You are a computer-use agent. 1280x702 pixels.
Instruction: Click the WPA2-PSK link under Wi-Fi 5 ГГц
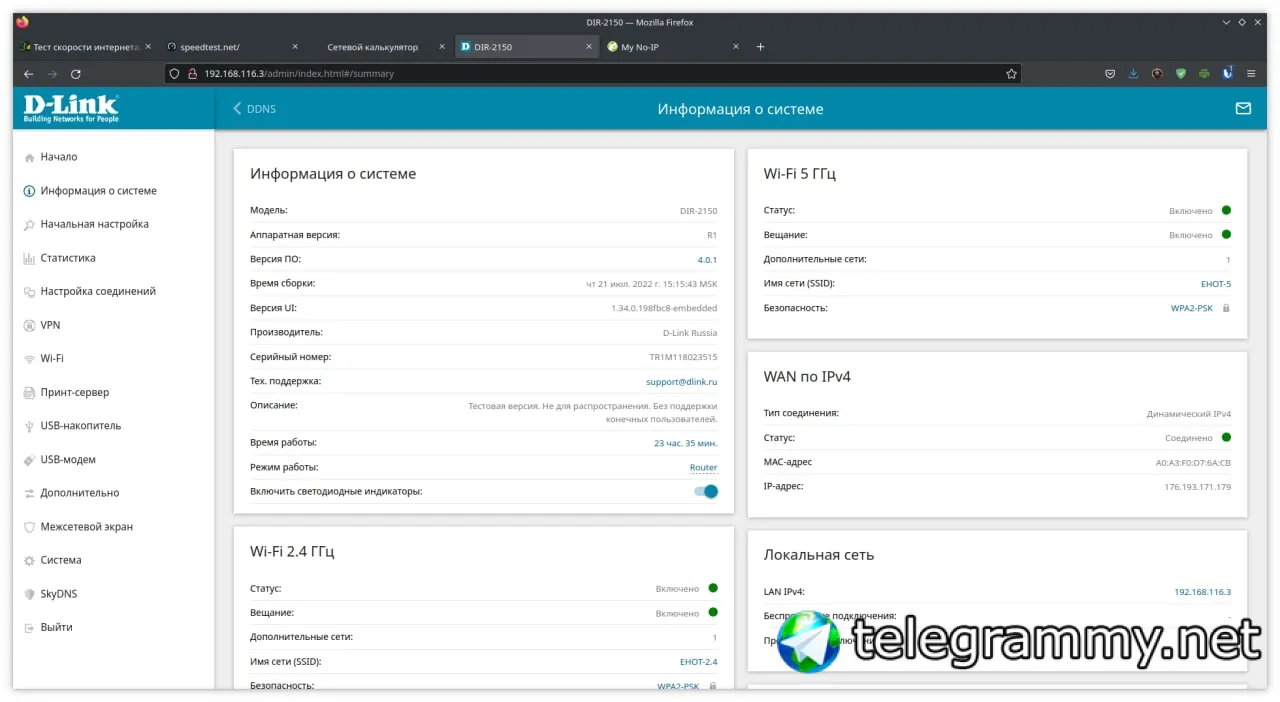pyautogui.click(x=1192, y=308)
